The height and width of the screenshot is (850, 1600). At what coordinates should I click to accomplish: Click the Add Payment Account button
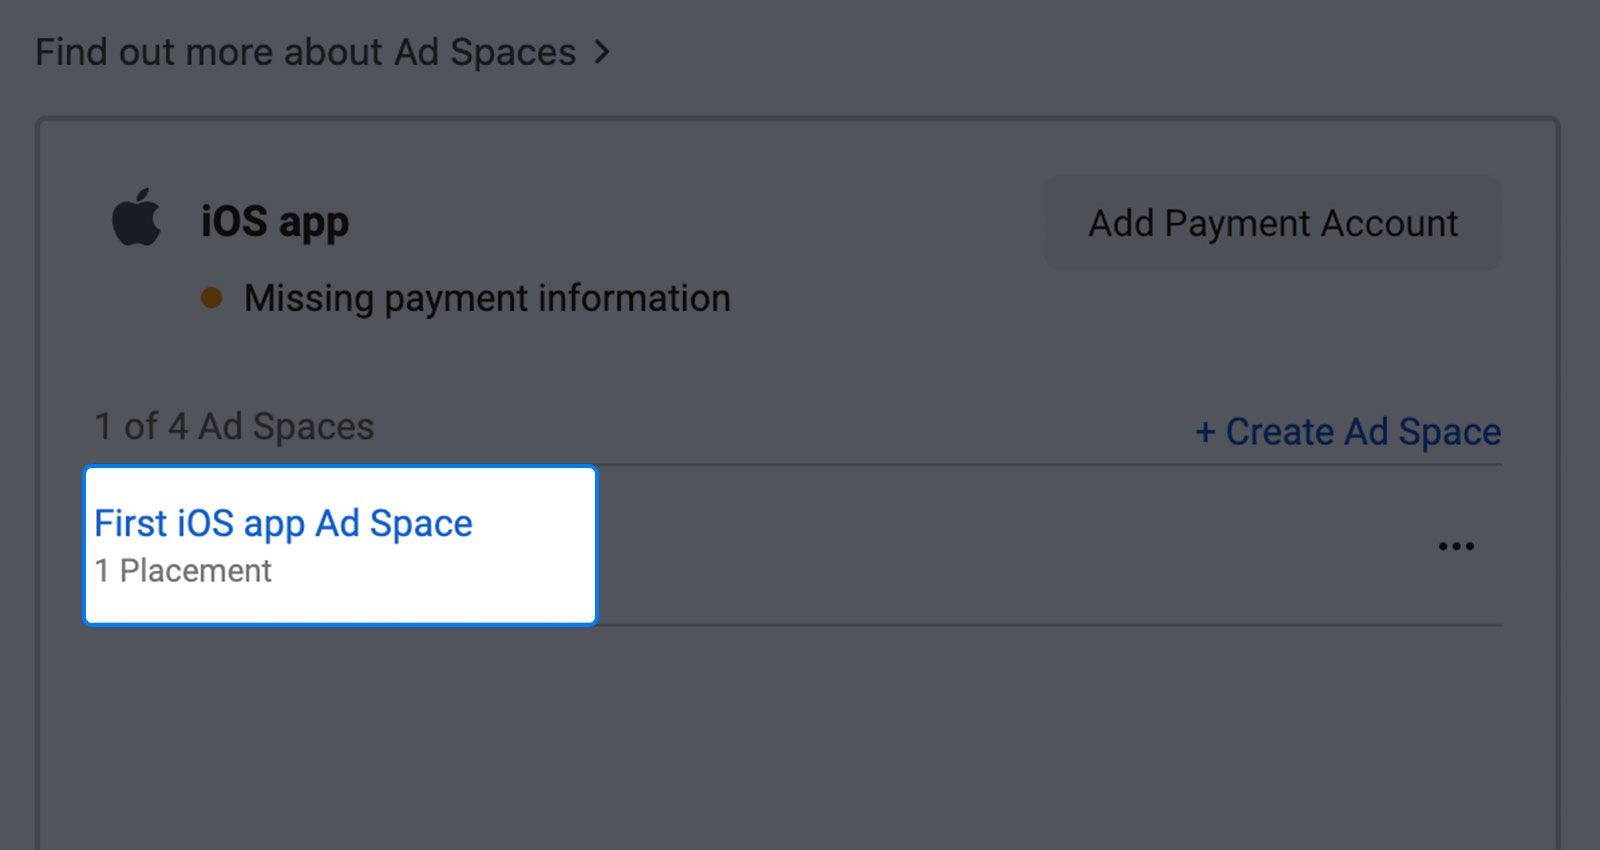click(x=1273, y=223)
